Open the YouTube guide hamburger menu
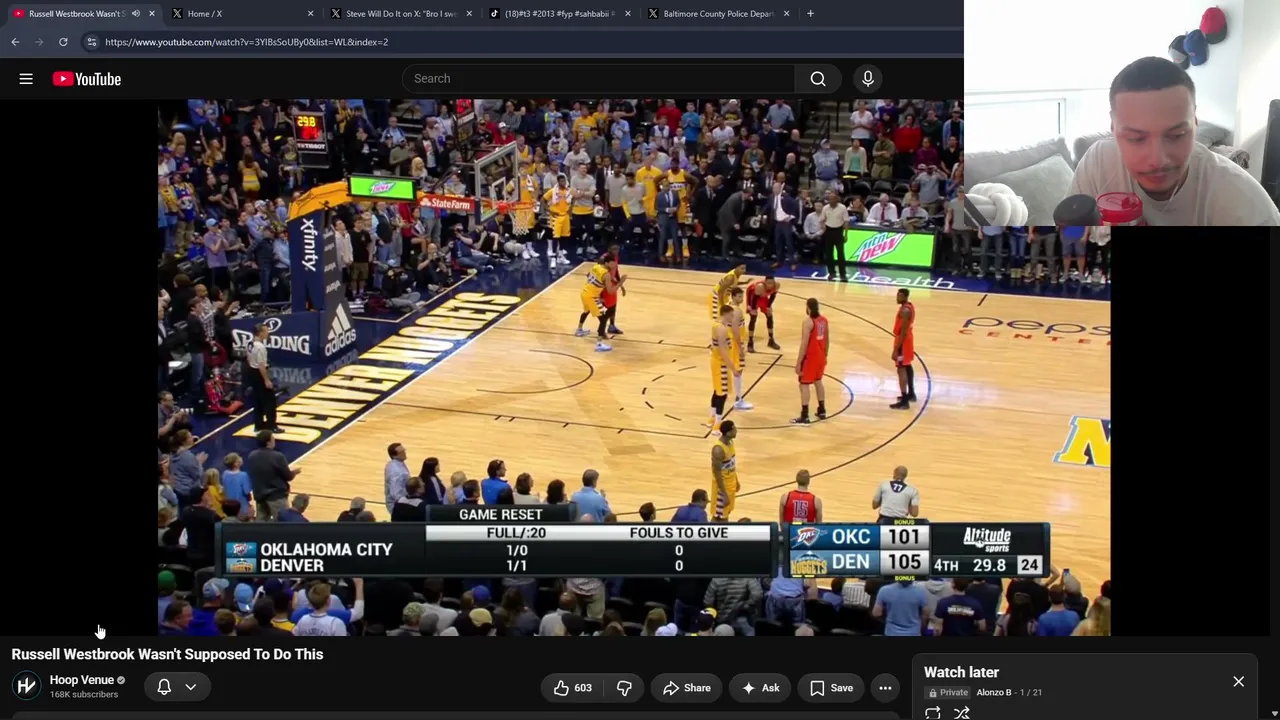 [26, 79]
